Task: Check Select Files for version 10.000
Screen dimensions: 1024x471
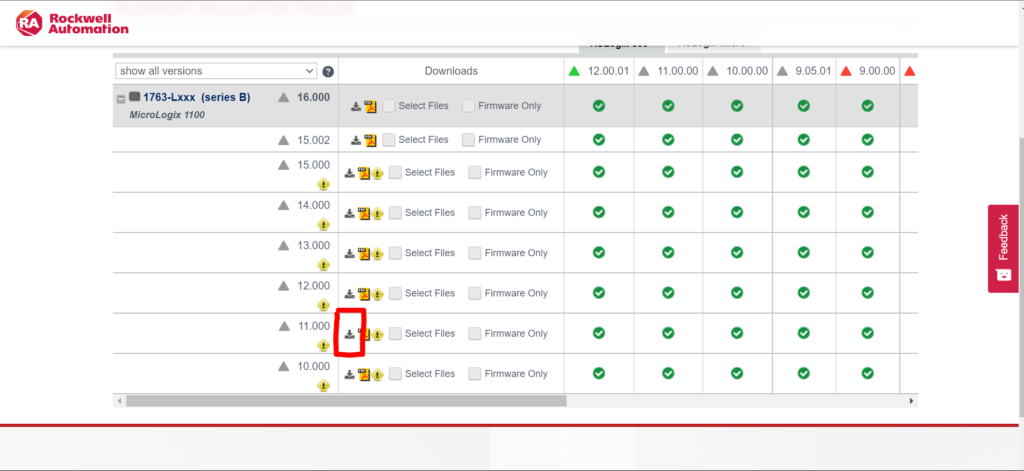Action: tap(396, 374)
